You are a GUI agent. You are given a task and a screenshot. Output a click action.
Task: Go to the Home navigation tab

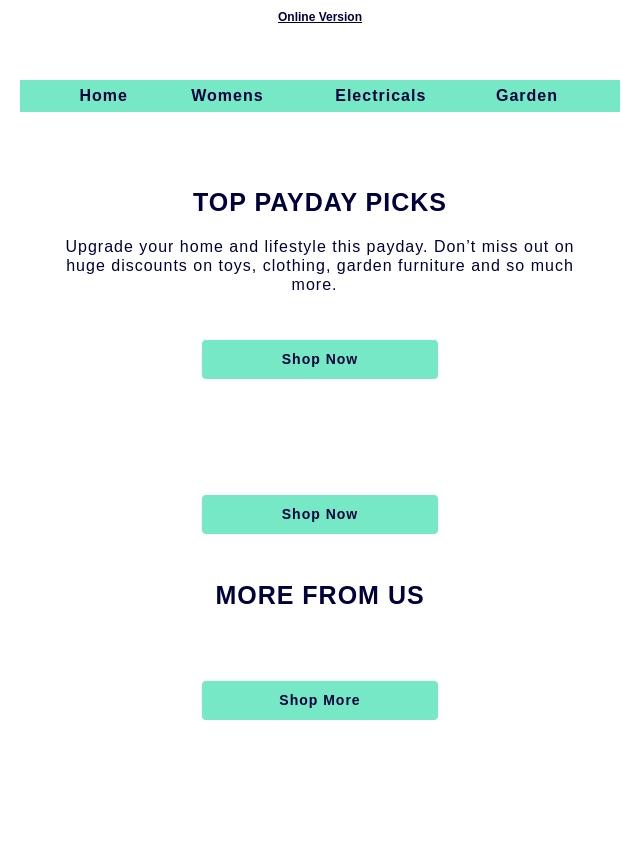pos(103,95)
